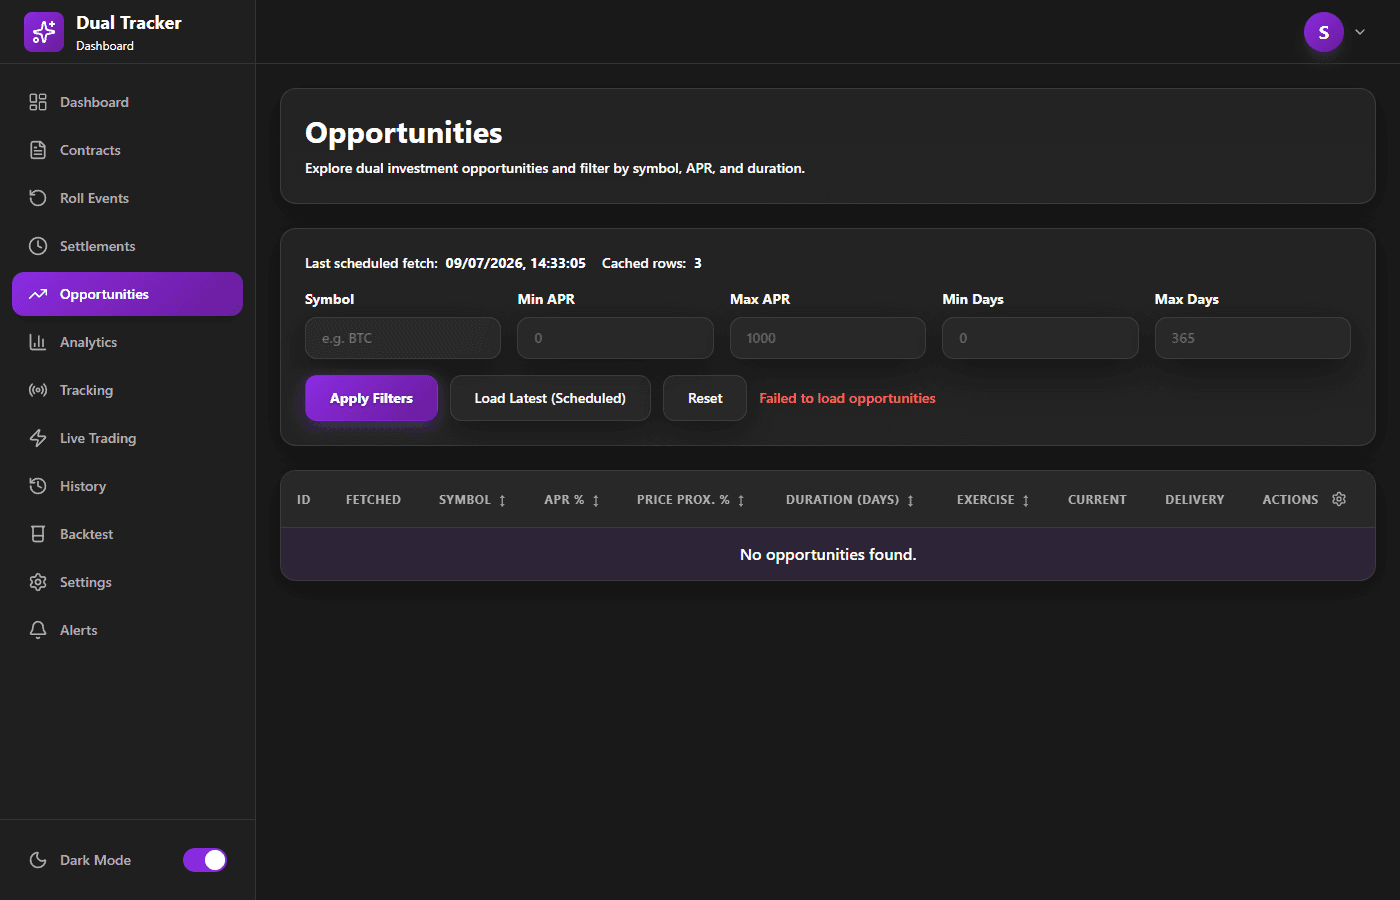Click the user avatar with letter S
The width and height of the screenshot is (1400, 900).
pyautogui.click(x=1324, y=32)
